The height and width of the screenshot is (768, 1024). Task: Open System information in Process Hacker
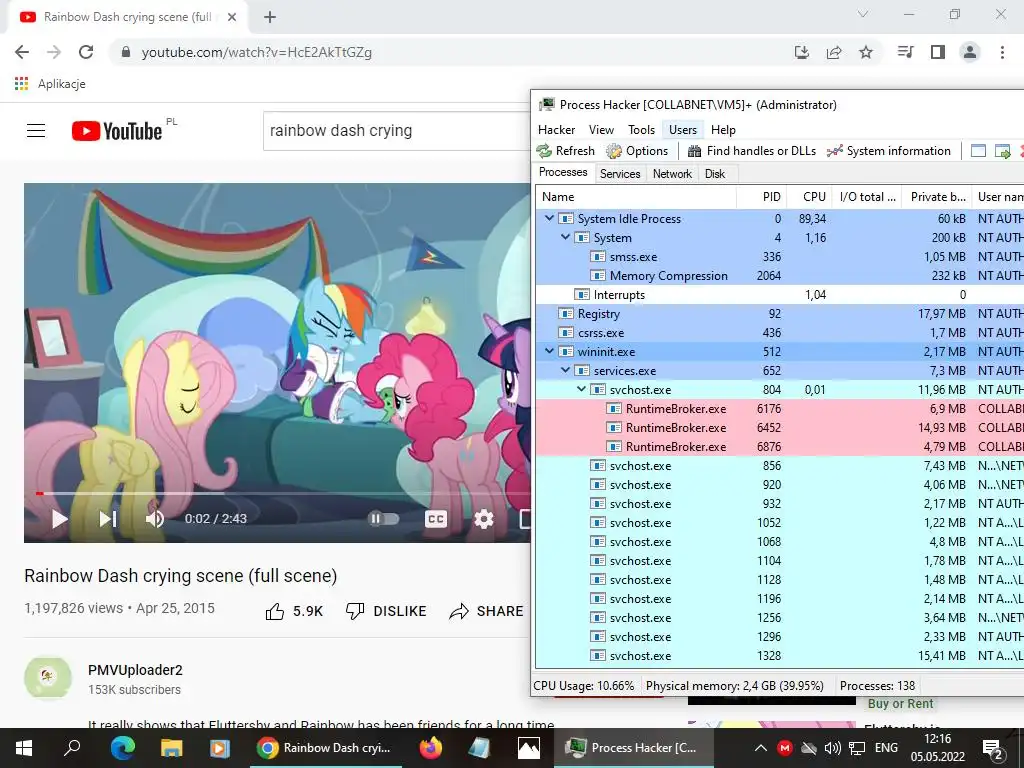point(889,151)
